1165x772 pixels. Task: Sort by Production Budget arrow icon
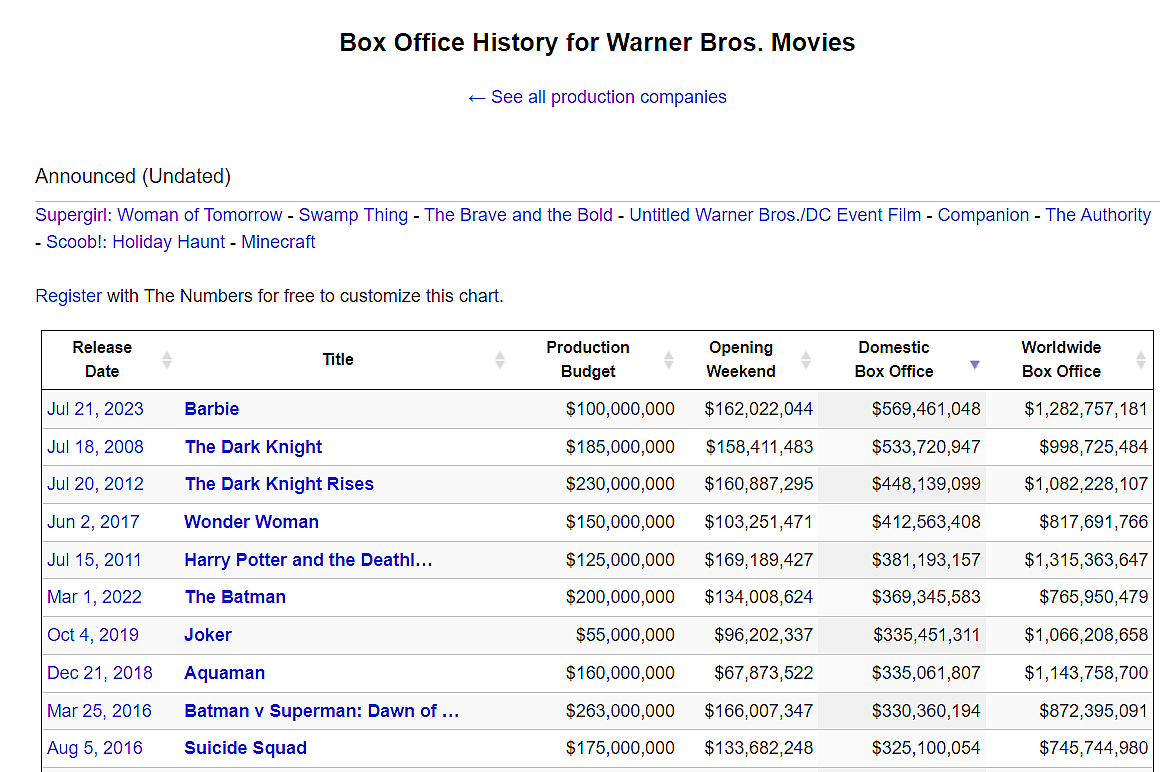pos(669,360)
